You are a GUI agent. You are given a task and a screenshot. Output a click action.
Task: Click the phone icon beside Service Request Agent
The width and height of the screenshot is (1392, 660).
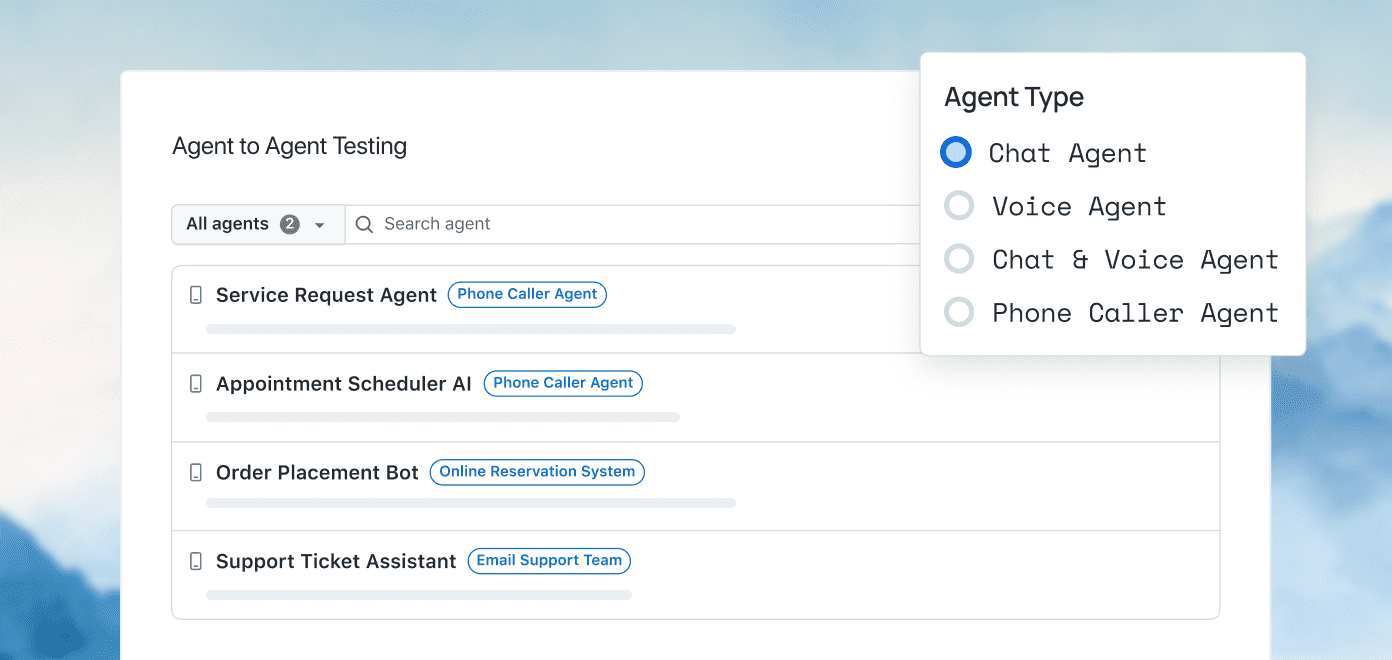[198, 294]
